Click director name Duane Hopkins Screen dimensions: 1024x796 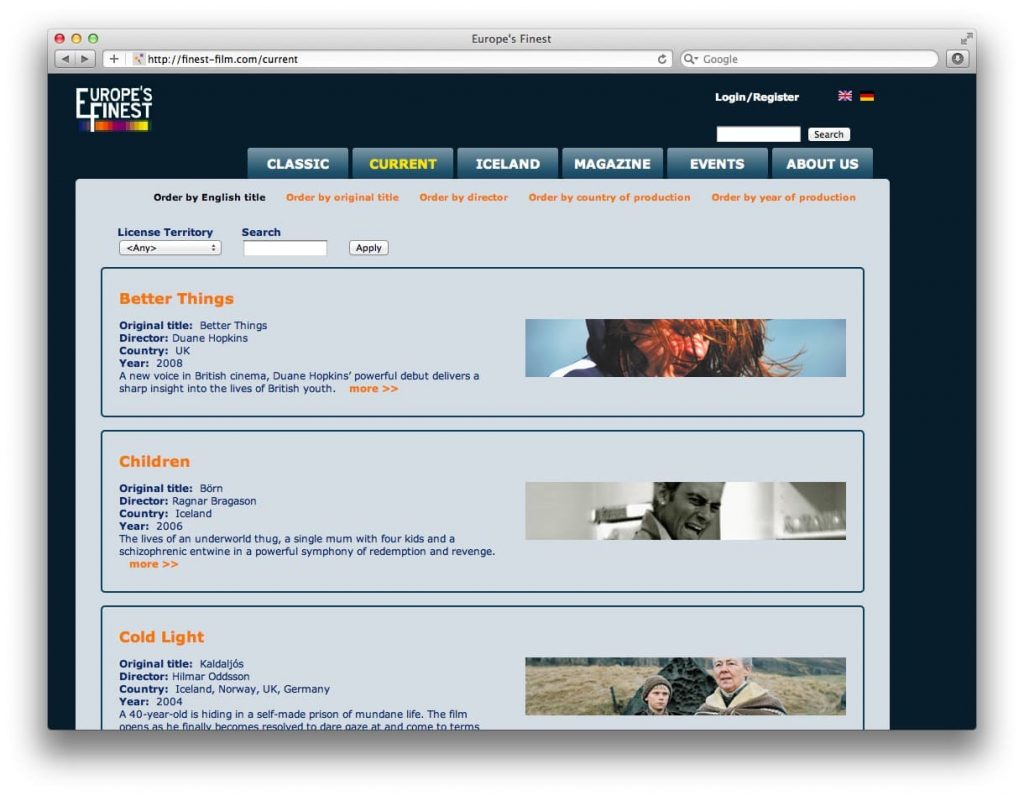pyautogui.click(x=210, y=338)
